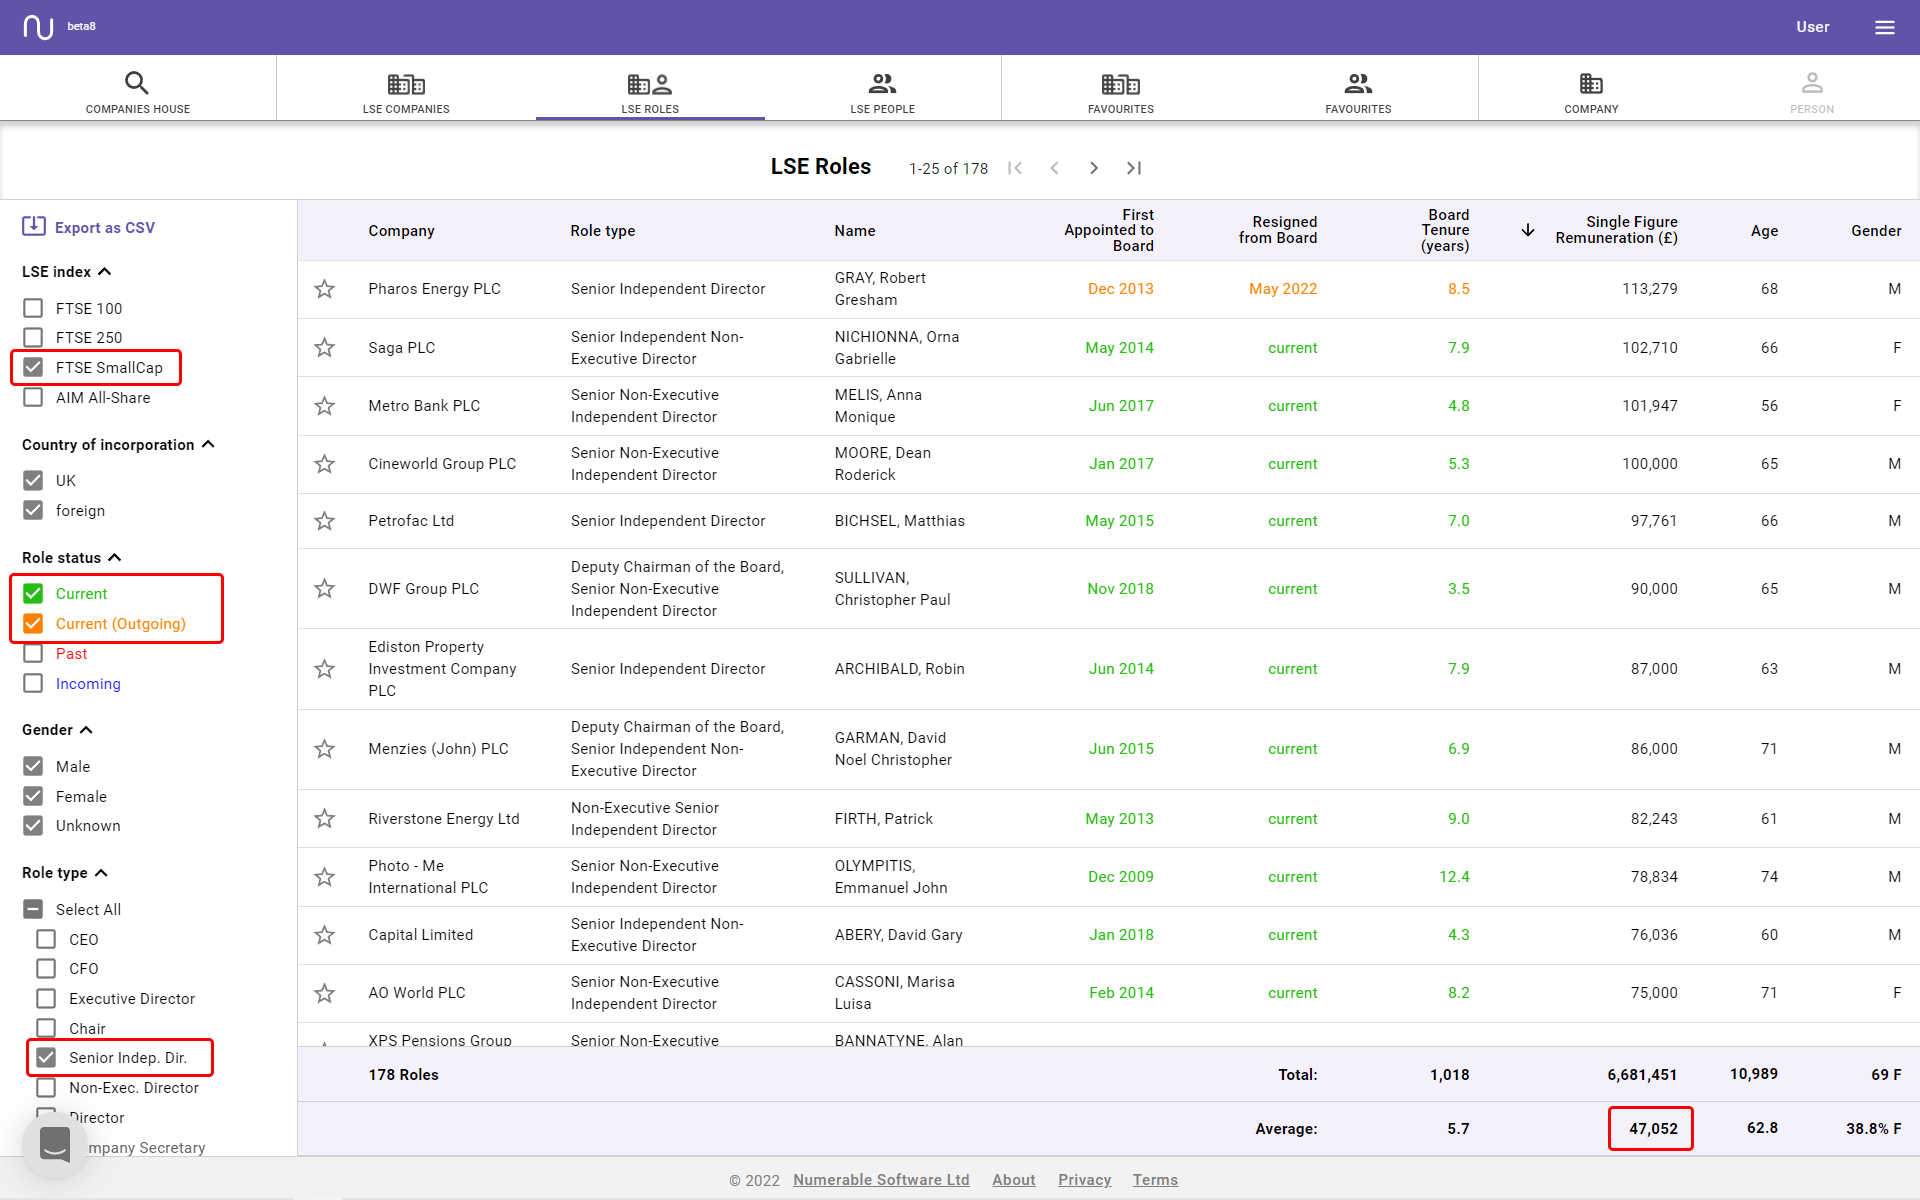The height and width of the screenshot is (1200, 1920).
Task: Uncheck the FTSE SmallCap checkbox
Action: click(33, 367)
